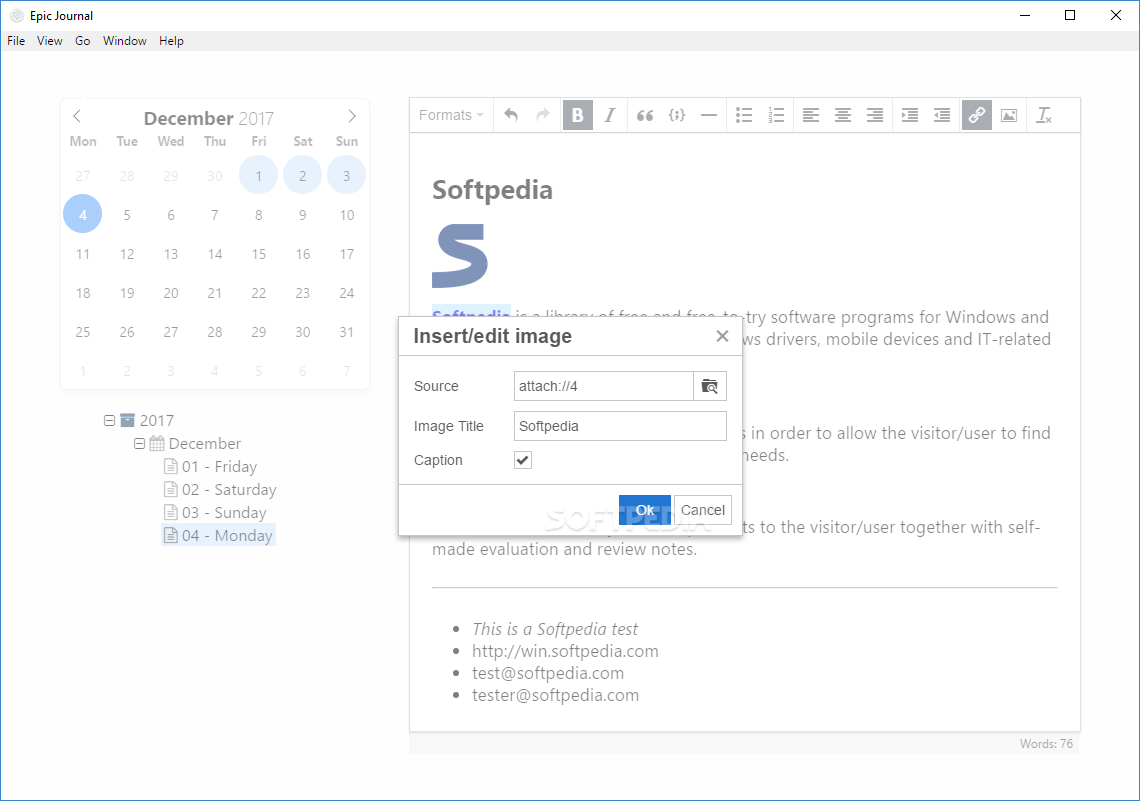Insert a code block with braces icon
Image resolution: width=1140 pixels, height=801 pixels.
coord(677,115)
